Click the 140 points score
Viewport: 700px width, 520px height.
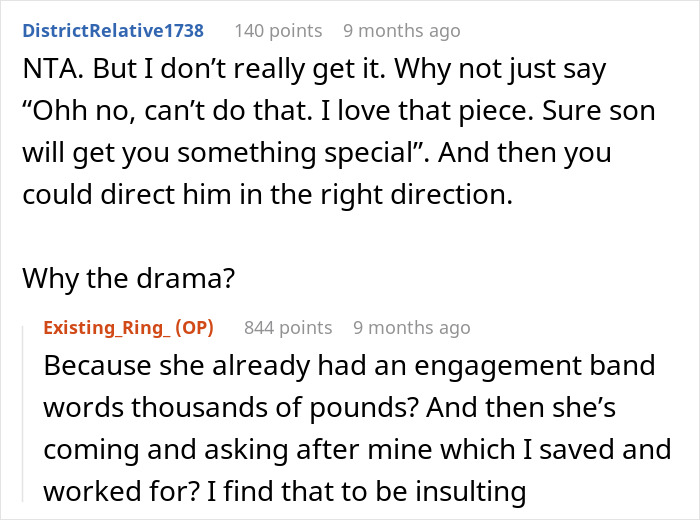pyautogui.click(x=278, y=30)
